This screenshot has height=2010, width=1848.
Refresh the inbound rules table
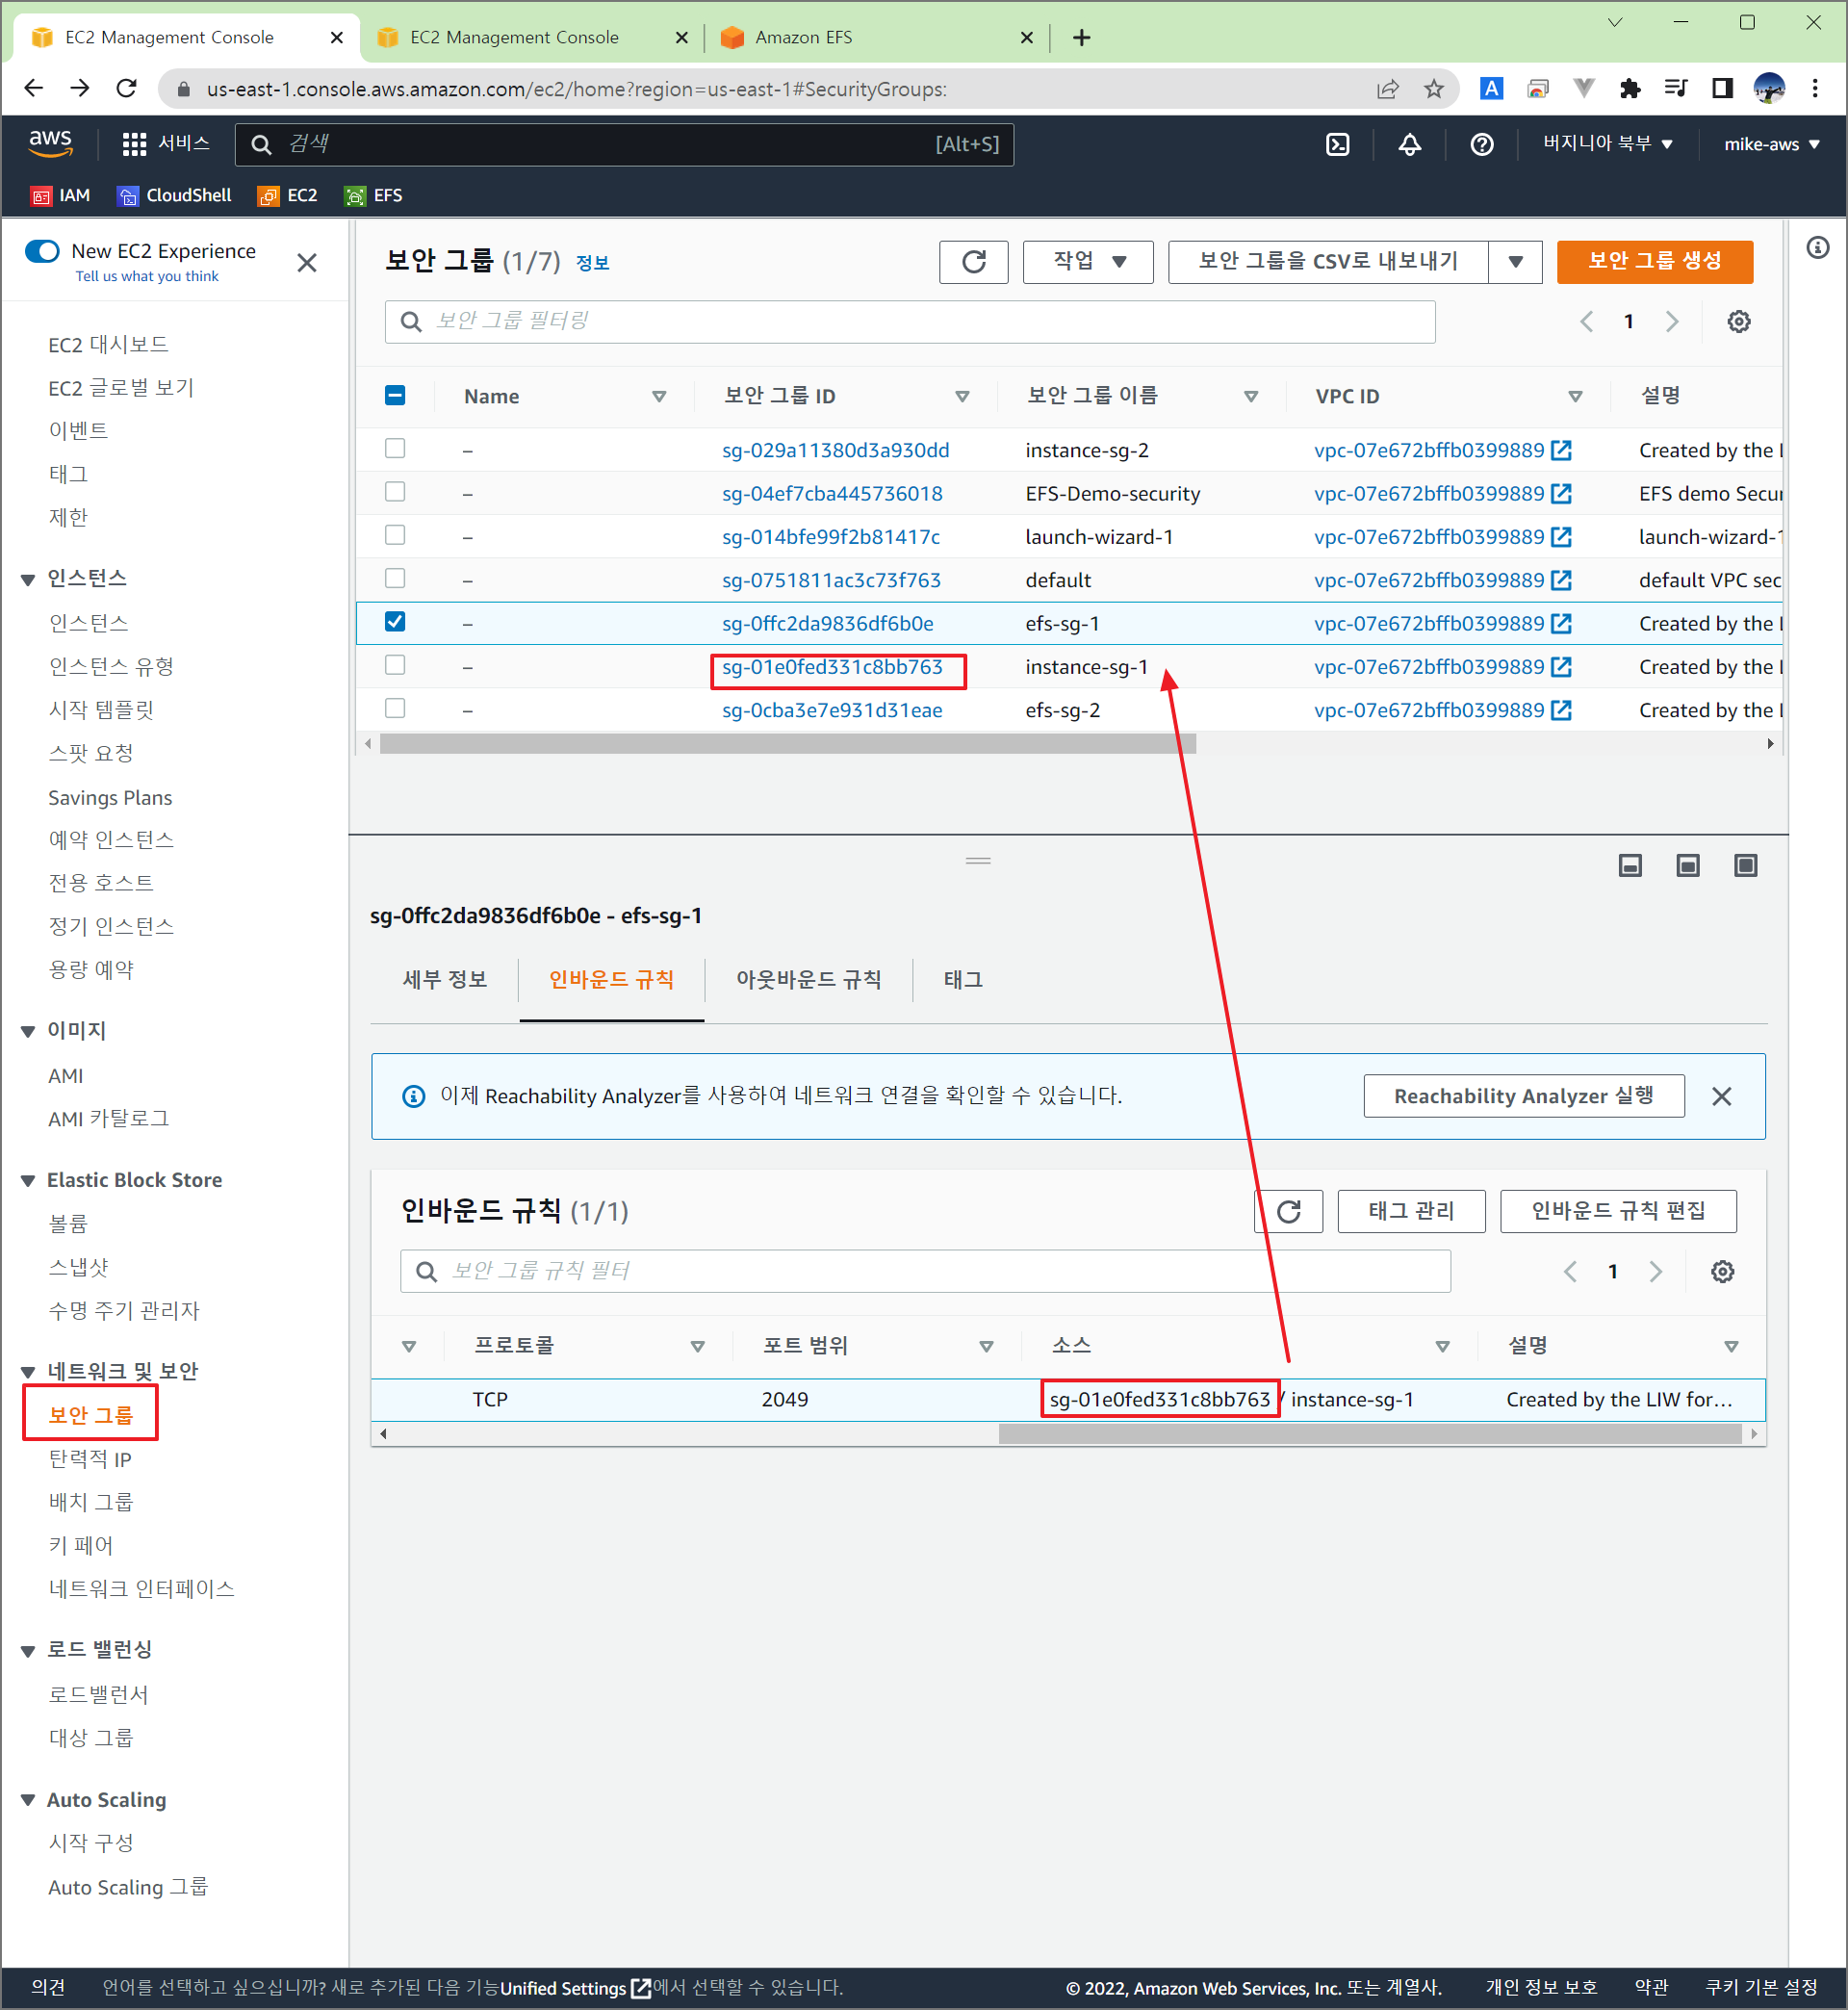pos(1288,1211)
